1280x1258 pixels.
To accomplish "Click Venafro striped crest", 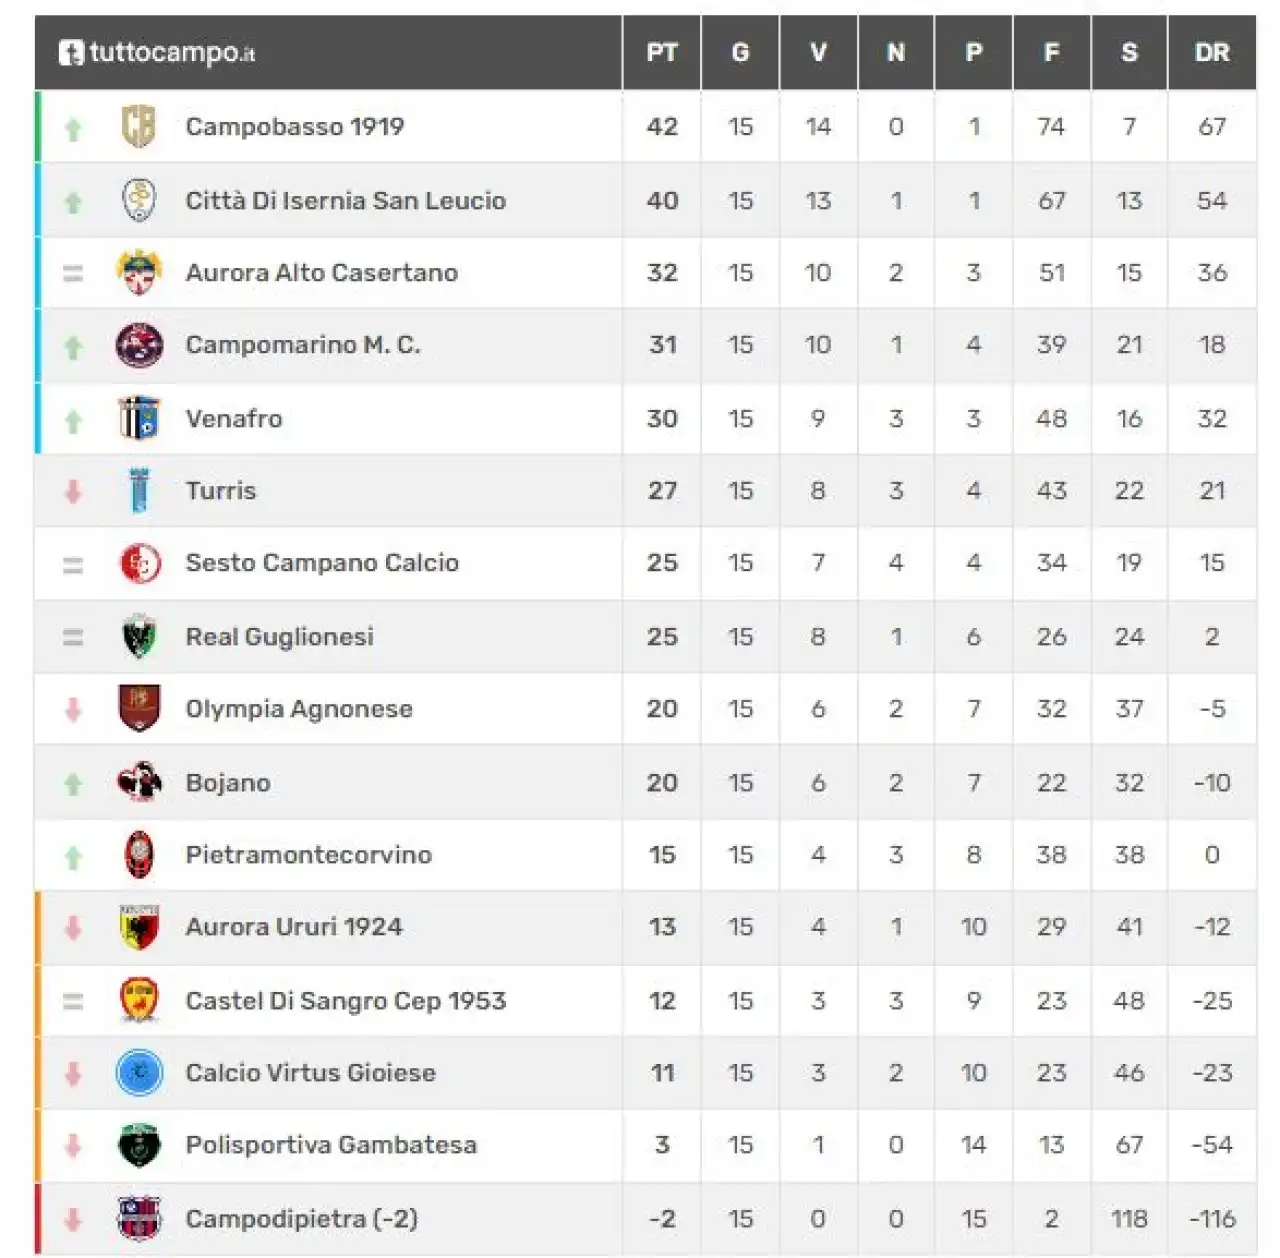I will 139,418.
